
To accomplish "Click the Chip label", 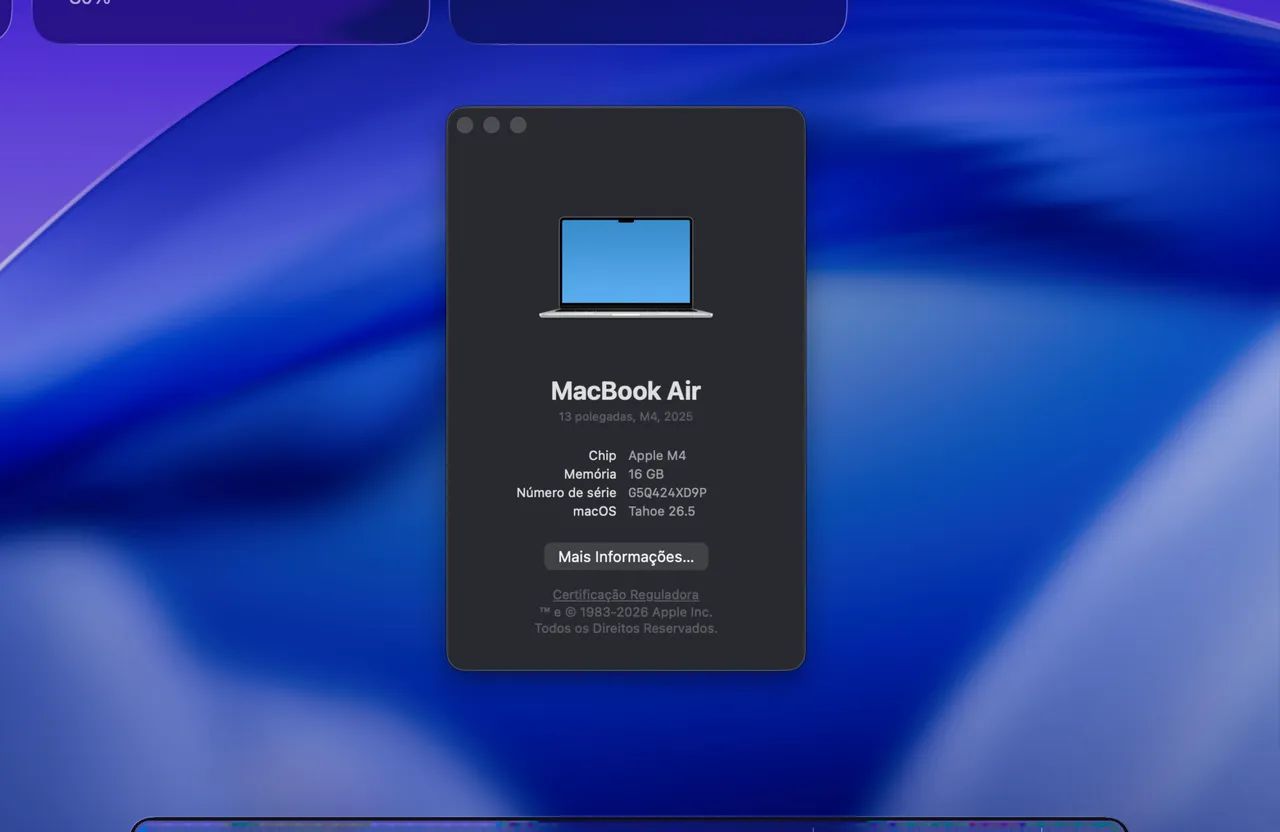I will pyautogui.click(x=602, y=456).
